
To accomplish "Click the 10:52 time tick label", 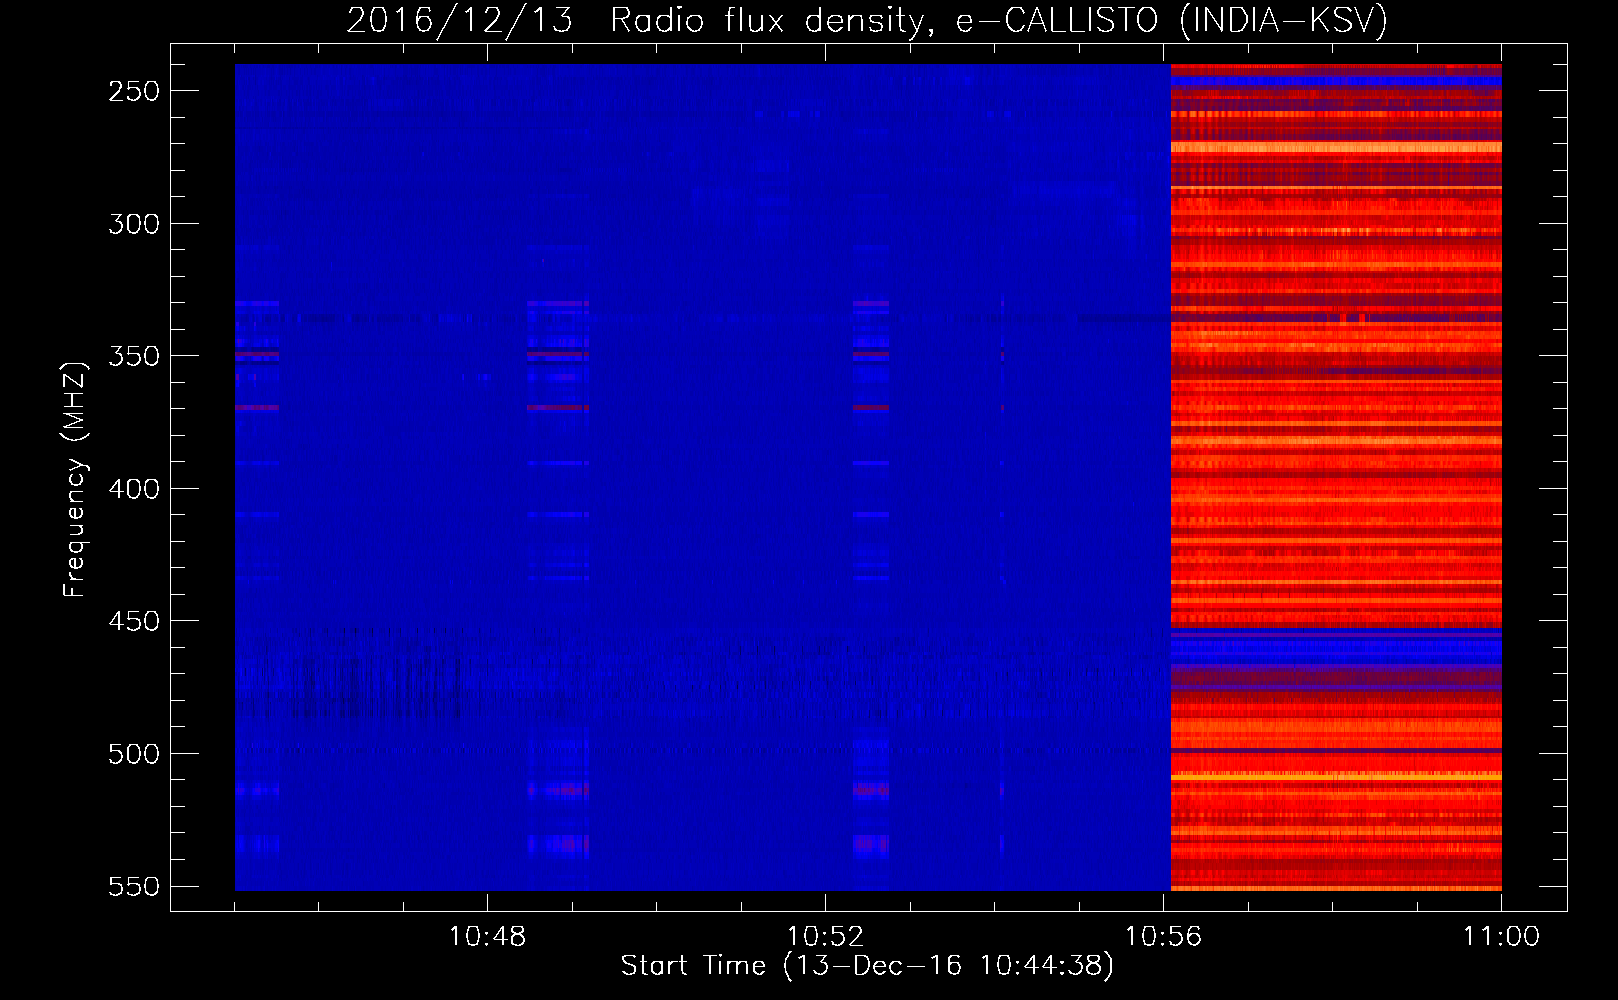I will 825,937.
